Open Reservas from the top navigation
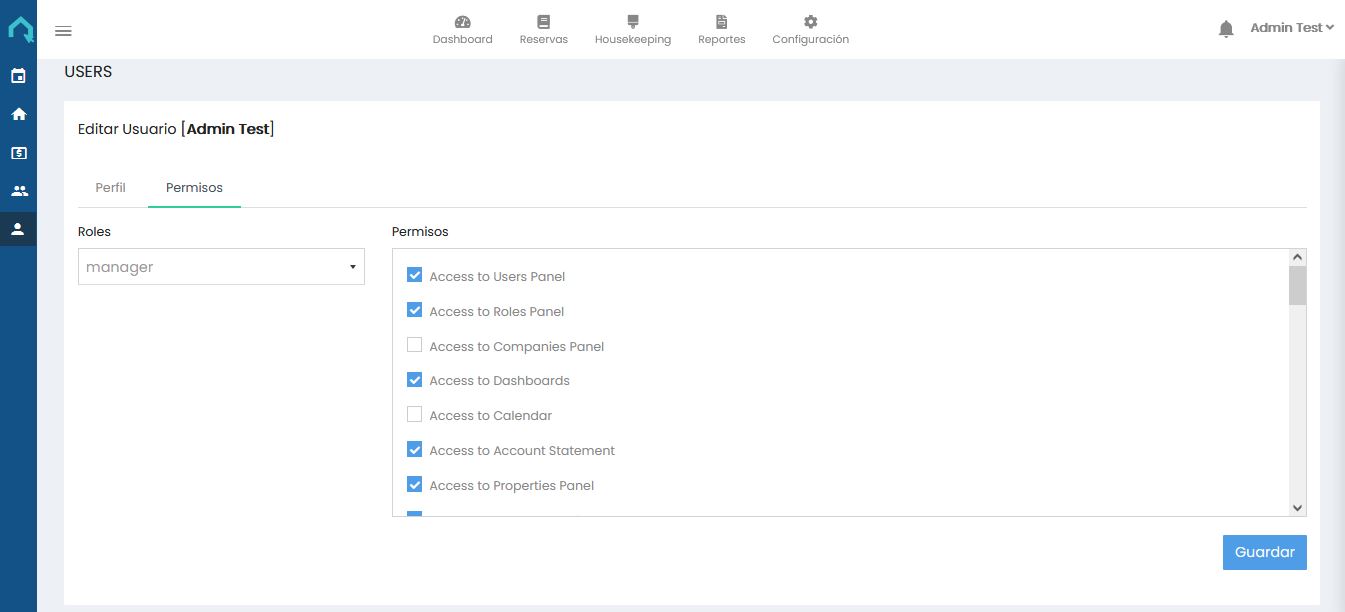Viewport: 1345px width, 612px height. point(543,28)
